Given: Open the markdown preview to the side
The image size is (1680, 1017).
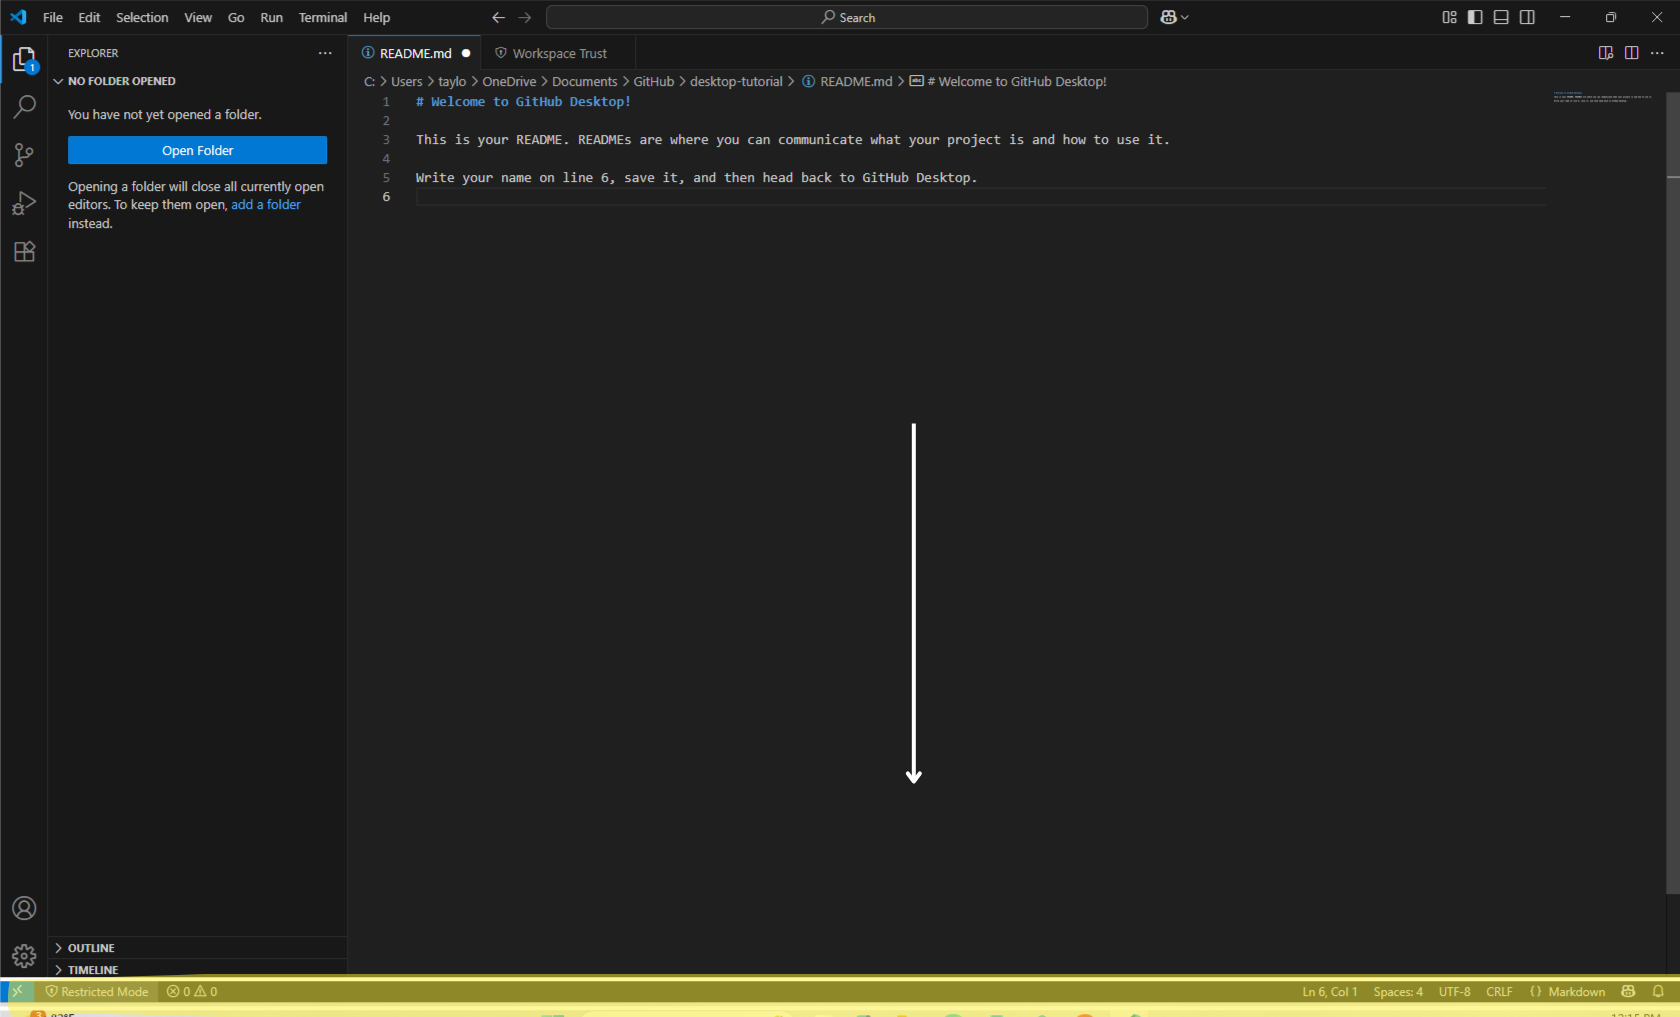Looking at the screenshot, I should (1606, 53).
